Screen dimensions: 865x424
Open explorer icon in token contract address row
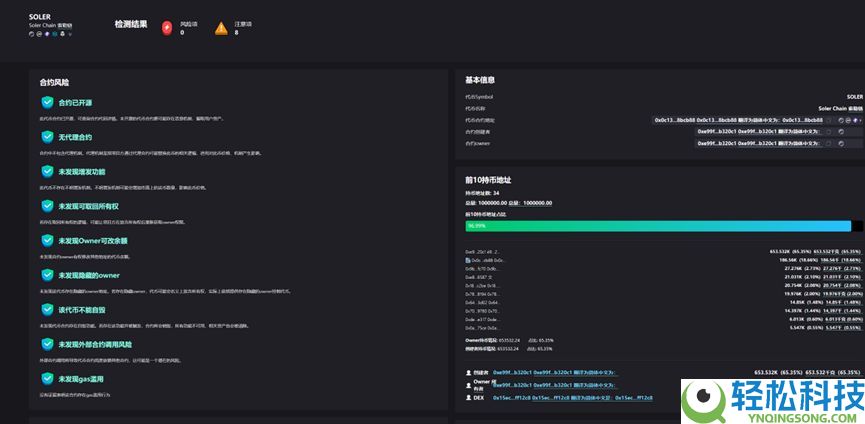[841, 120]
